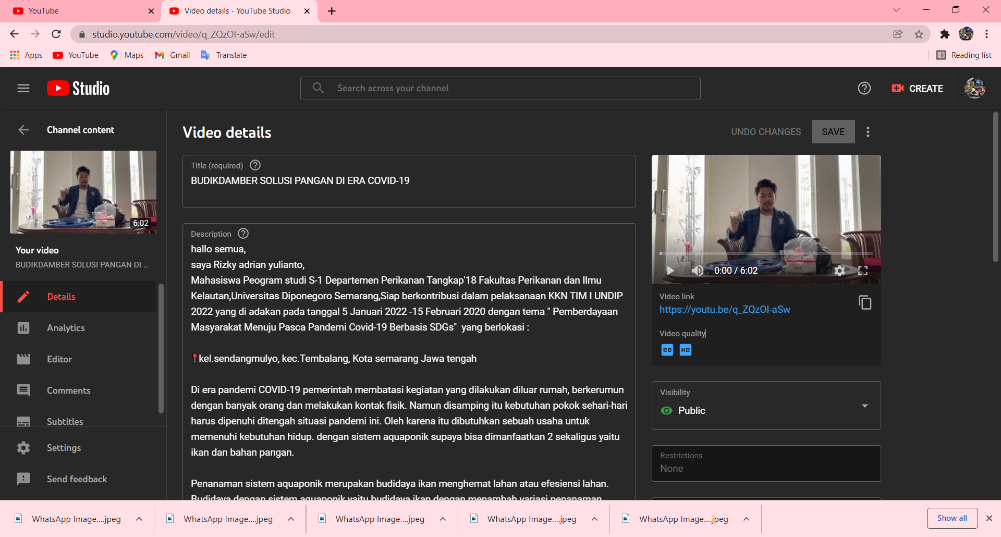Open the tab search dropdown arrow
Image resolution: width=1001 pixels, height=537 pixels.
pyautogui.click(x=896, y=10)
